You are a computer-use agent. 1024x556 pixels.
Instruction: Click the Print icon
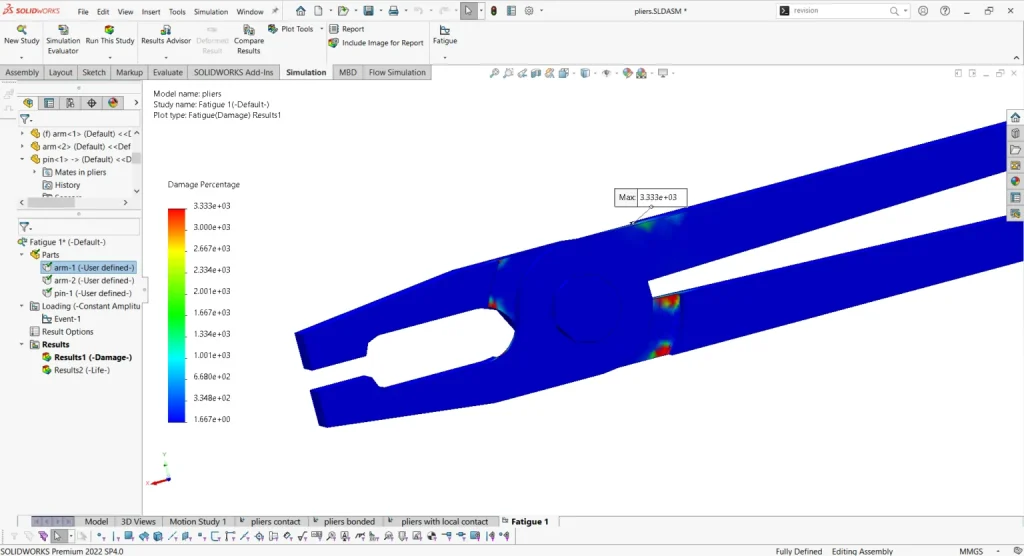393,10
